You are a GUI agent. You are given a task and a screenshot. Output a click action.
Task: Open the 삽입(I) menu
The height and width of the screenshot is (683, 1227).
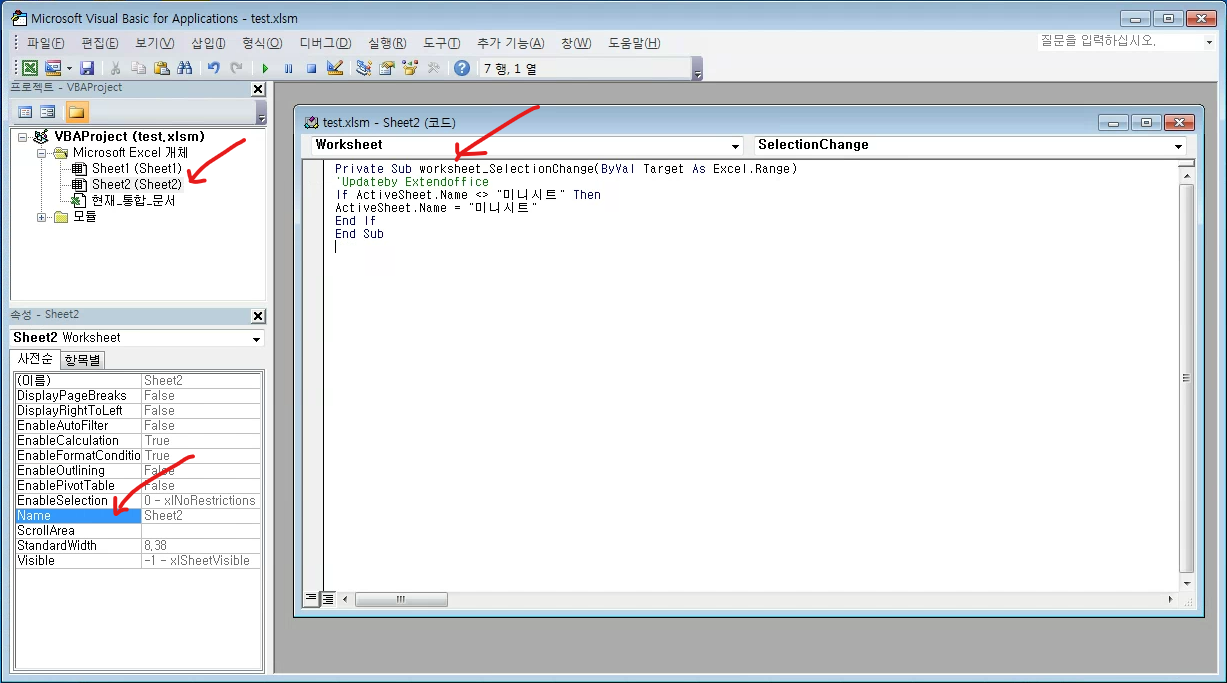208,43
